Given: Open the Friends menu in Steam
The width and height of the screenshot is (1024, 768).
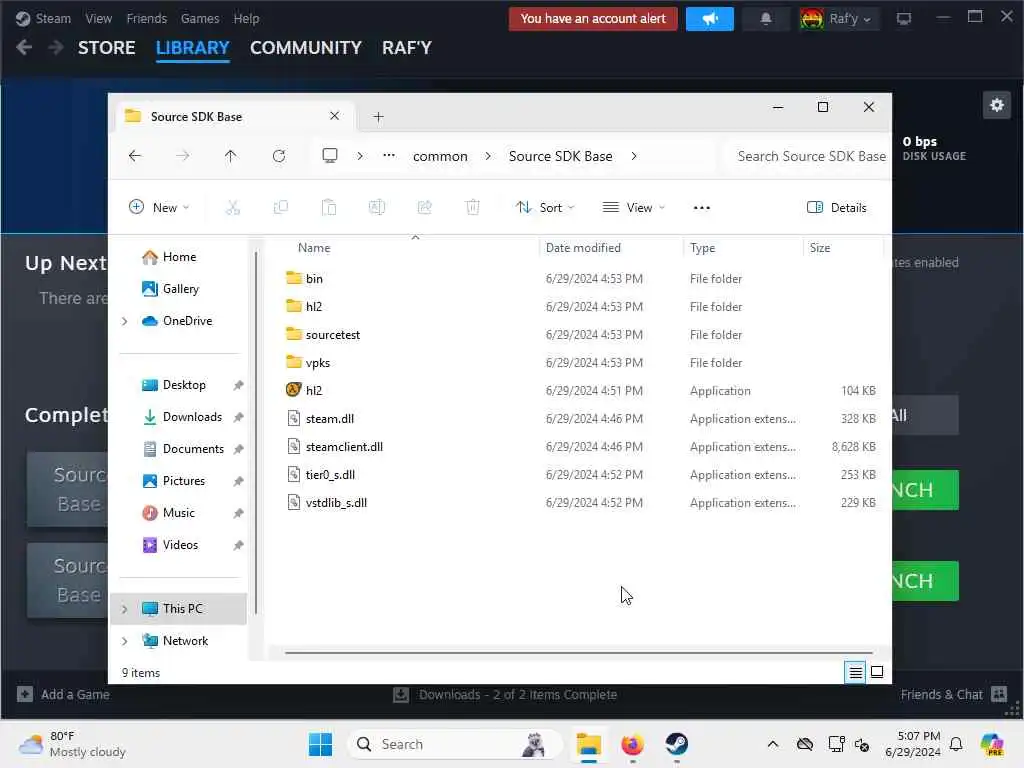Looking at the screenshot, I should [x=146, y=18].
